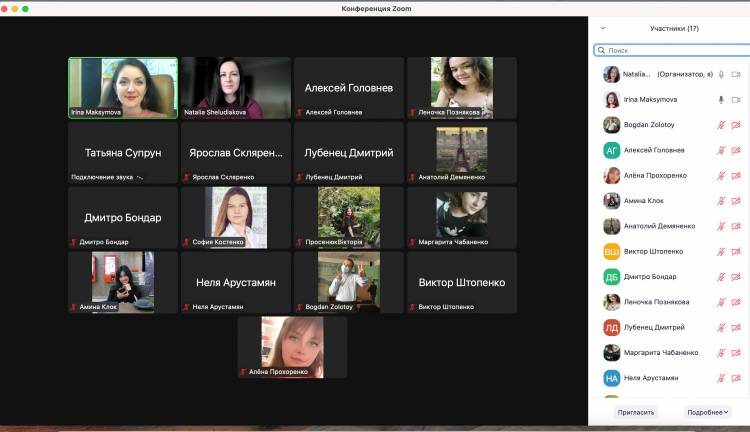Screen dimensions: 750x432
Task: Click Алёна Прохоренко's muted microphone icon
Action: [720, 176]
